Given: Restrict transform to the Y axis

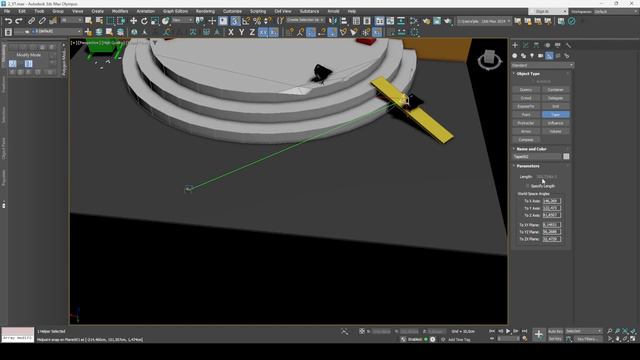Looking at the screenshot, I should (x=242, y=32).
